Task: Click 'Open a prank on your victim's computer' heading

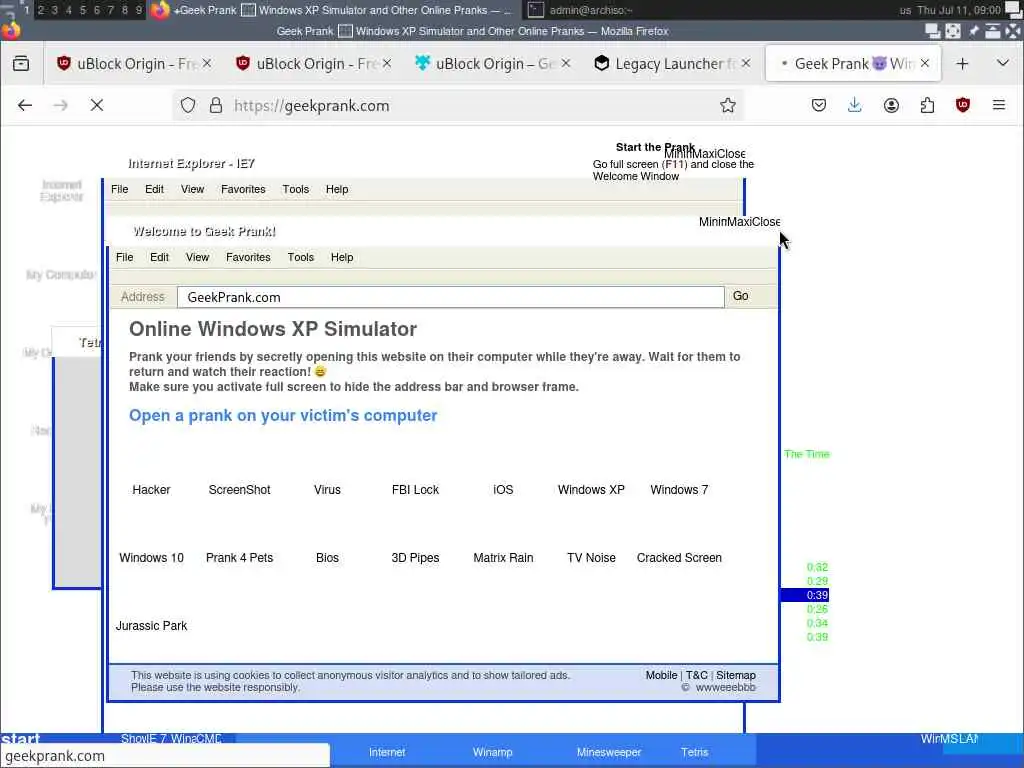Action: tap(283, 415)
